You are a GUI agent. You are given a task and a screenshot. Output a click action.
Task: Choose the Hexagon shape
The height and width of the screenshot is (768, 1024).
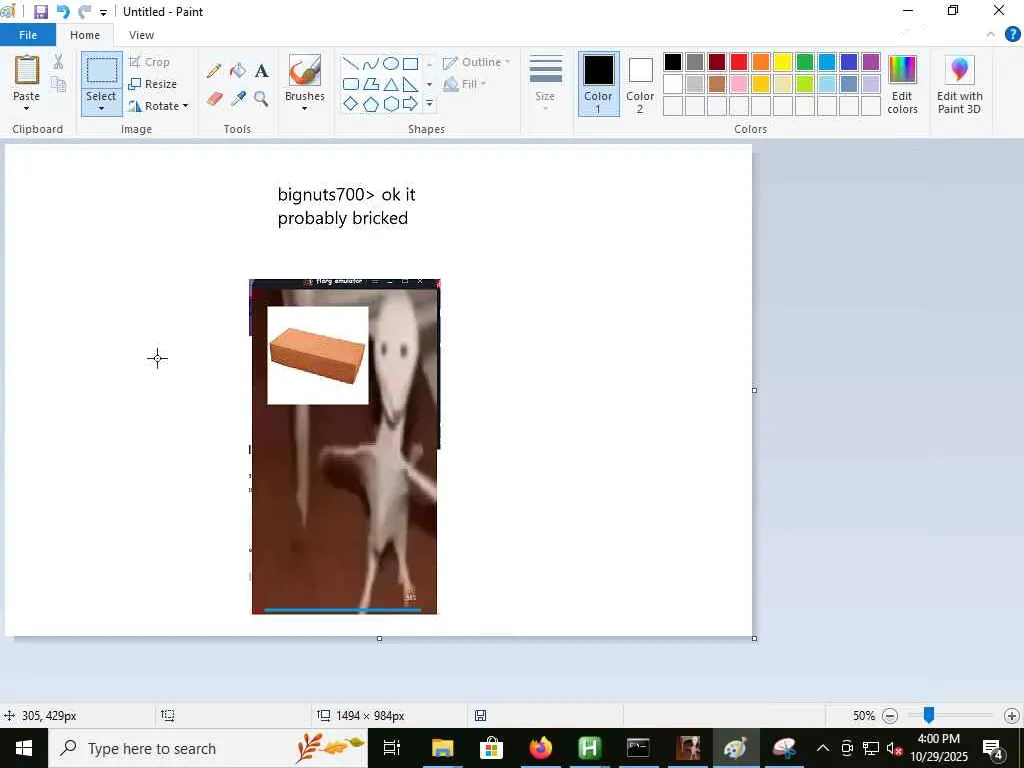[391, 104]
